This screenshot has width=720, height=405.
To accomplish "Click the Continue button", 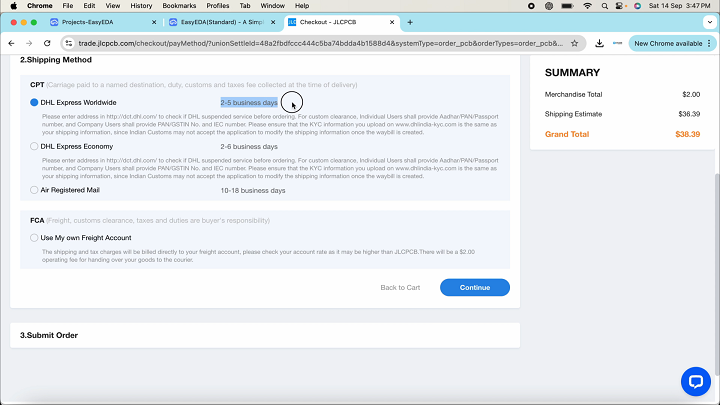I will pos(475,287).
